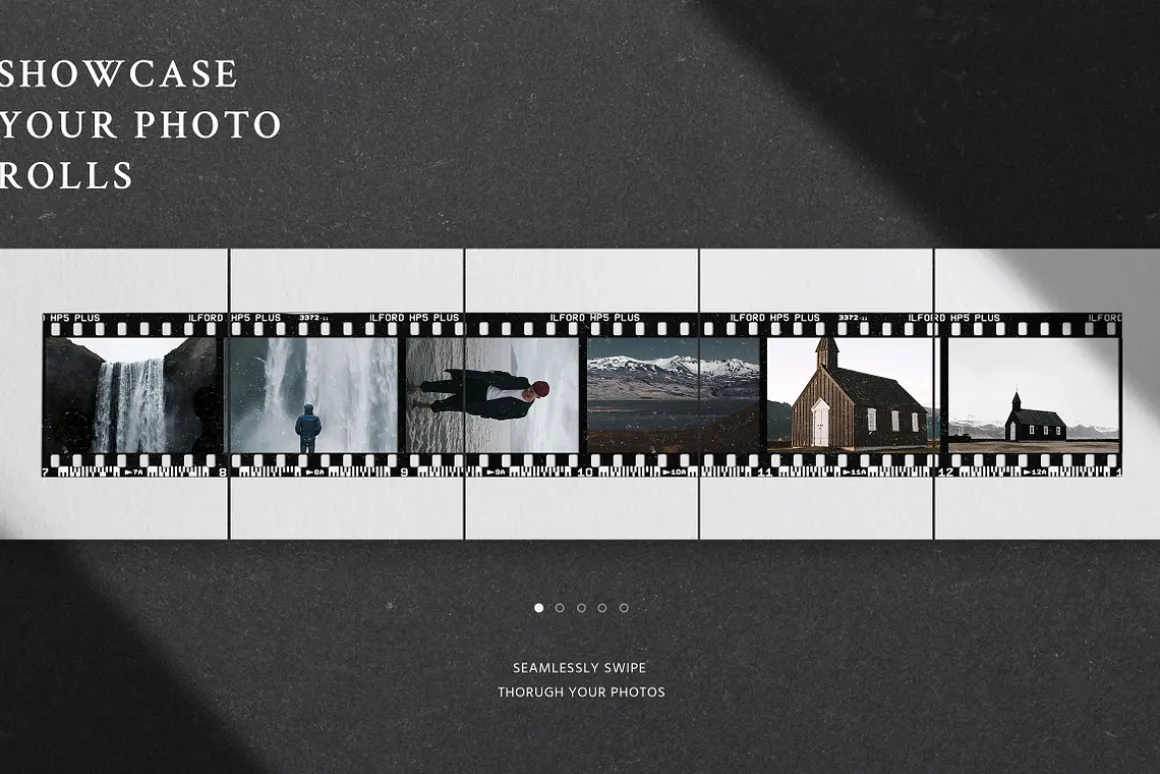Click the 'SEAMLESSLY SWIPE' caption line
The height and width of the screenshot is (774, 1160).
[579, 667]
